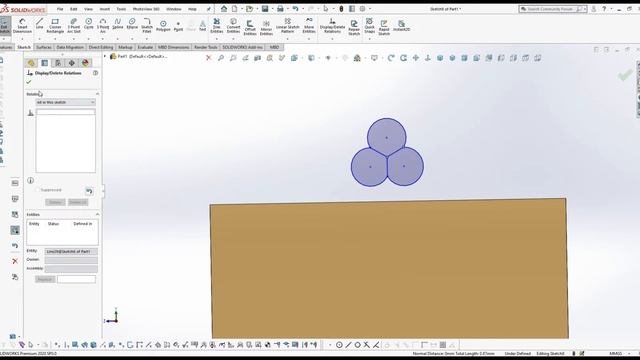
Task: Click the Undo icon in title toolbar
Action: [x=295, y=9]
